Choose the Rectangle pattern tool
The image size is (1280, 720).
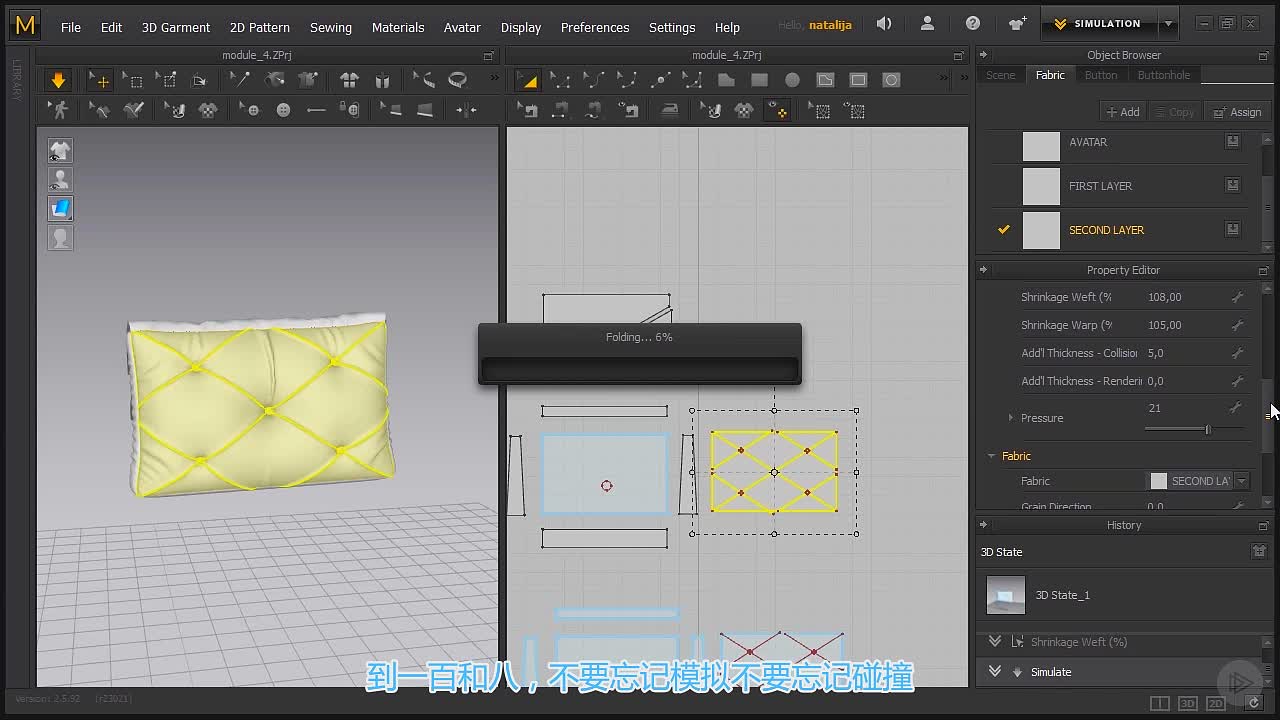[759, 80]
